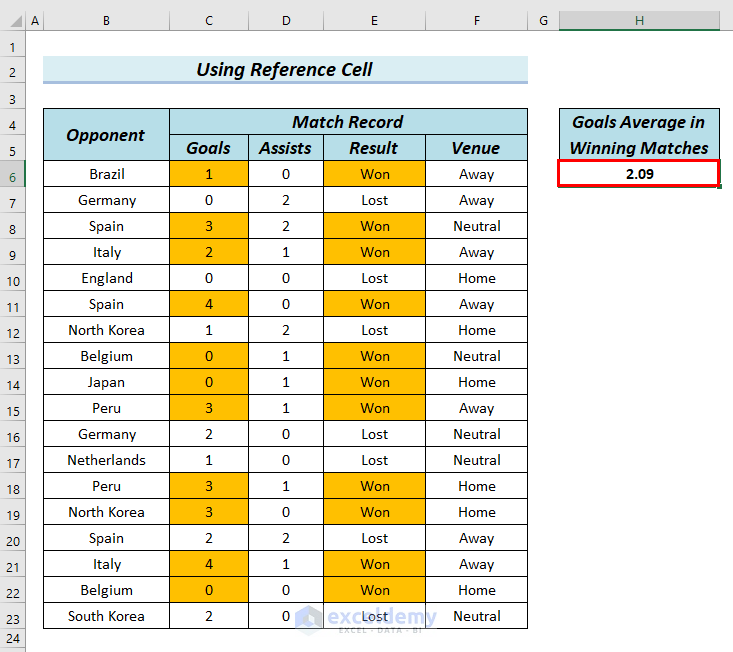The image size is (733, 652).
Task: Click the Opponent header cell
Action: [x=106, y=135]
